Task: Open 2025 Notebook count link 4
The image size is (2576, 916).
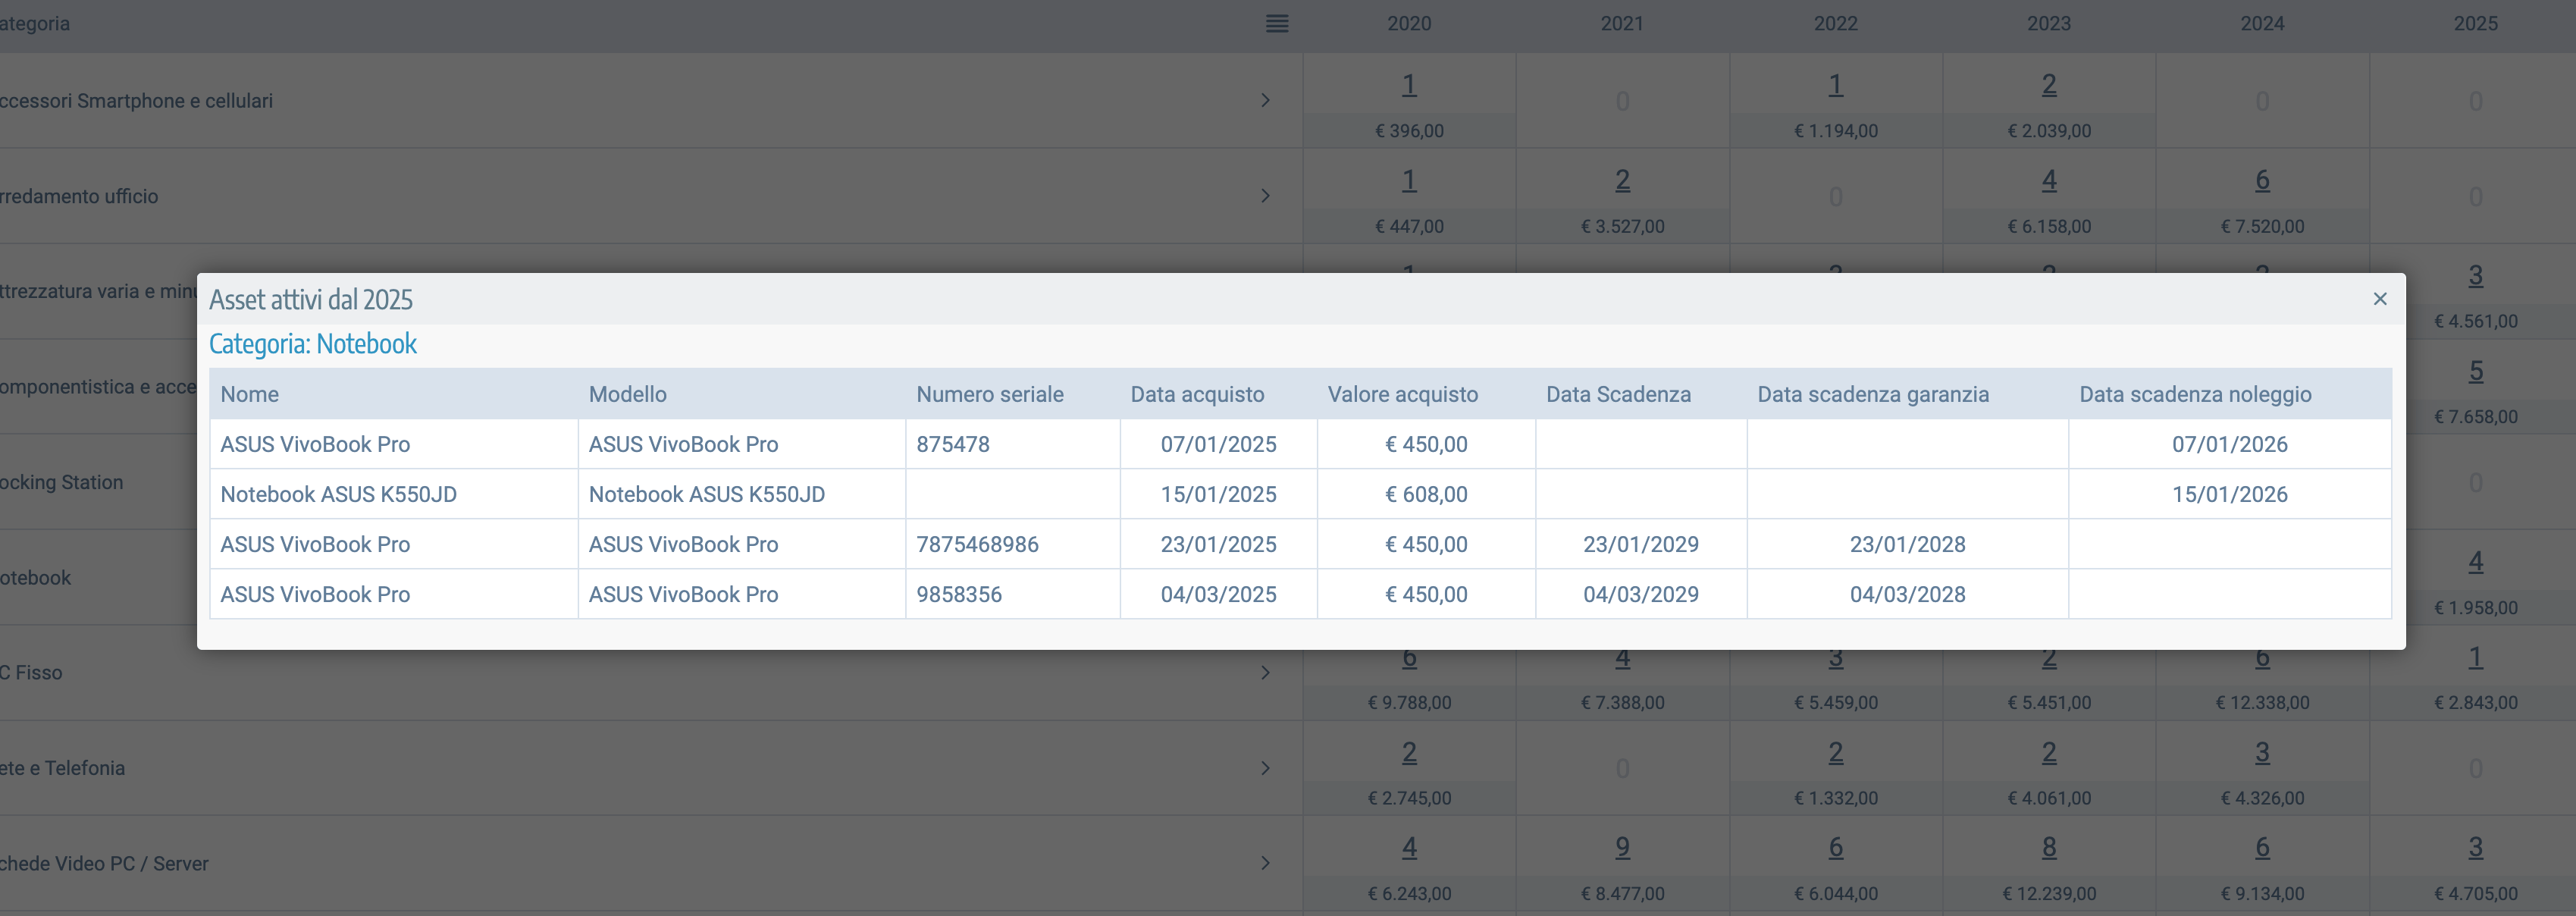Action: pos(2475,562)
